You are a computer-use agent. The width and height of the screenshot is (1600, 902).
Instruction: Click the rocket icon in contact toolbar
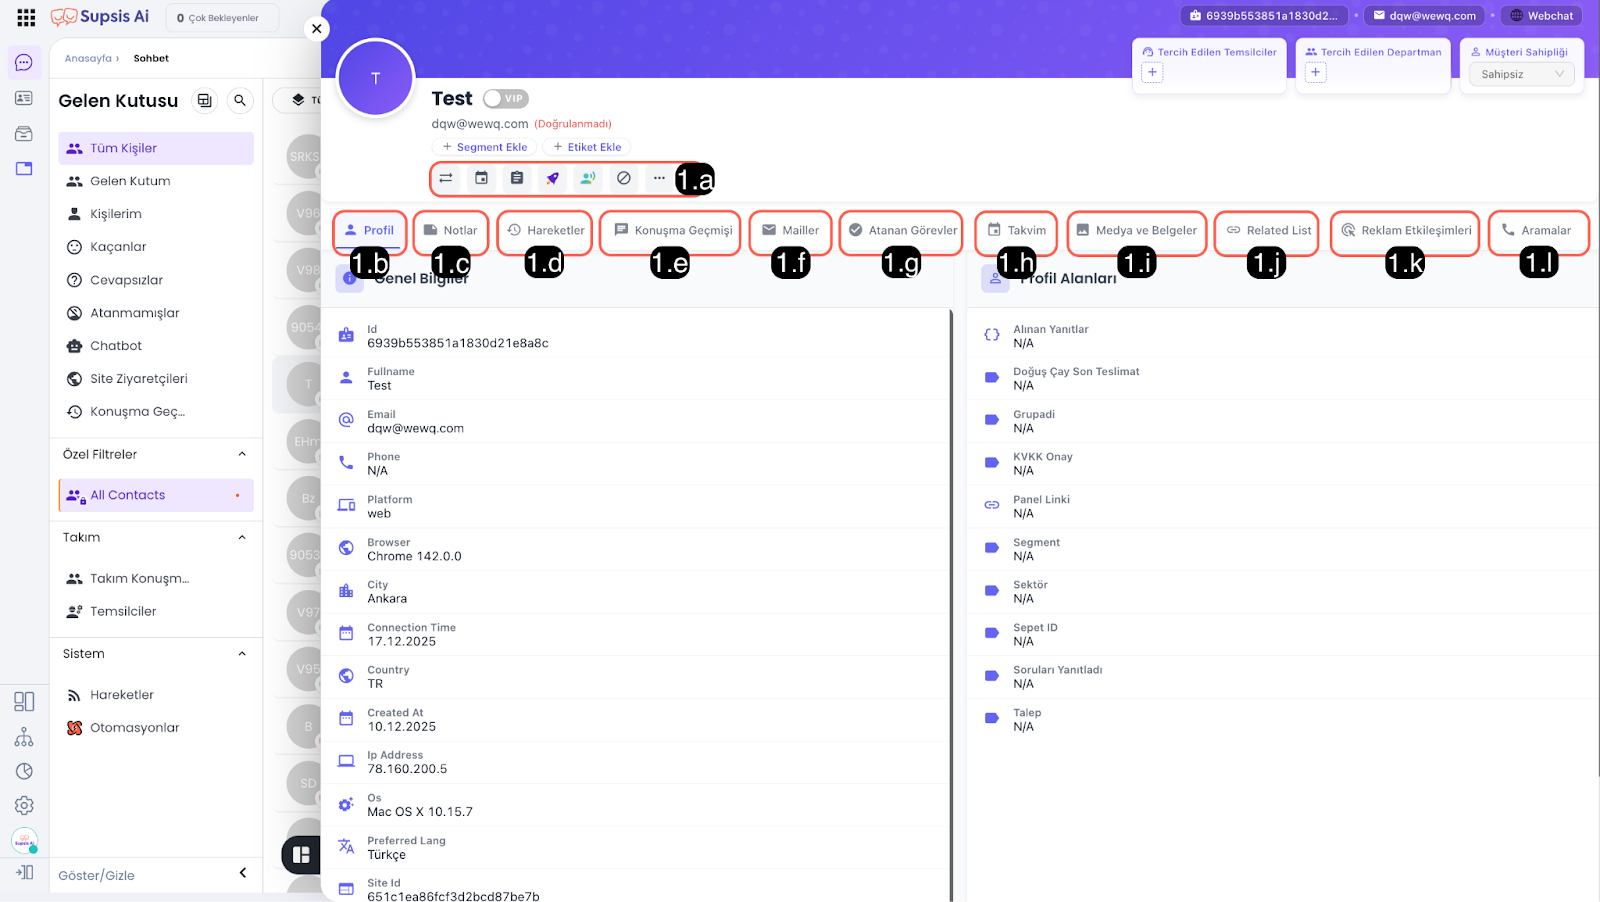point(552,178)
